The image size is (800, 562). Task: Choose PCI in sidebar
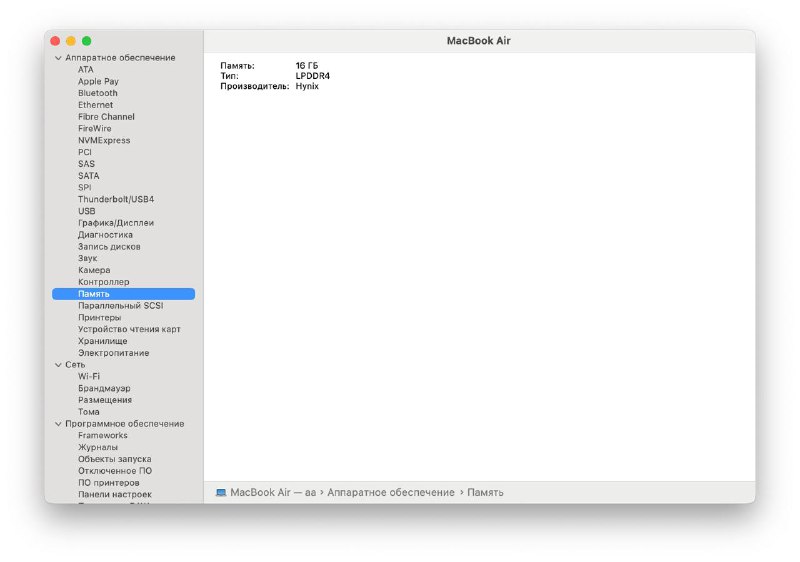point(85,152)
